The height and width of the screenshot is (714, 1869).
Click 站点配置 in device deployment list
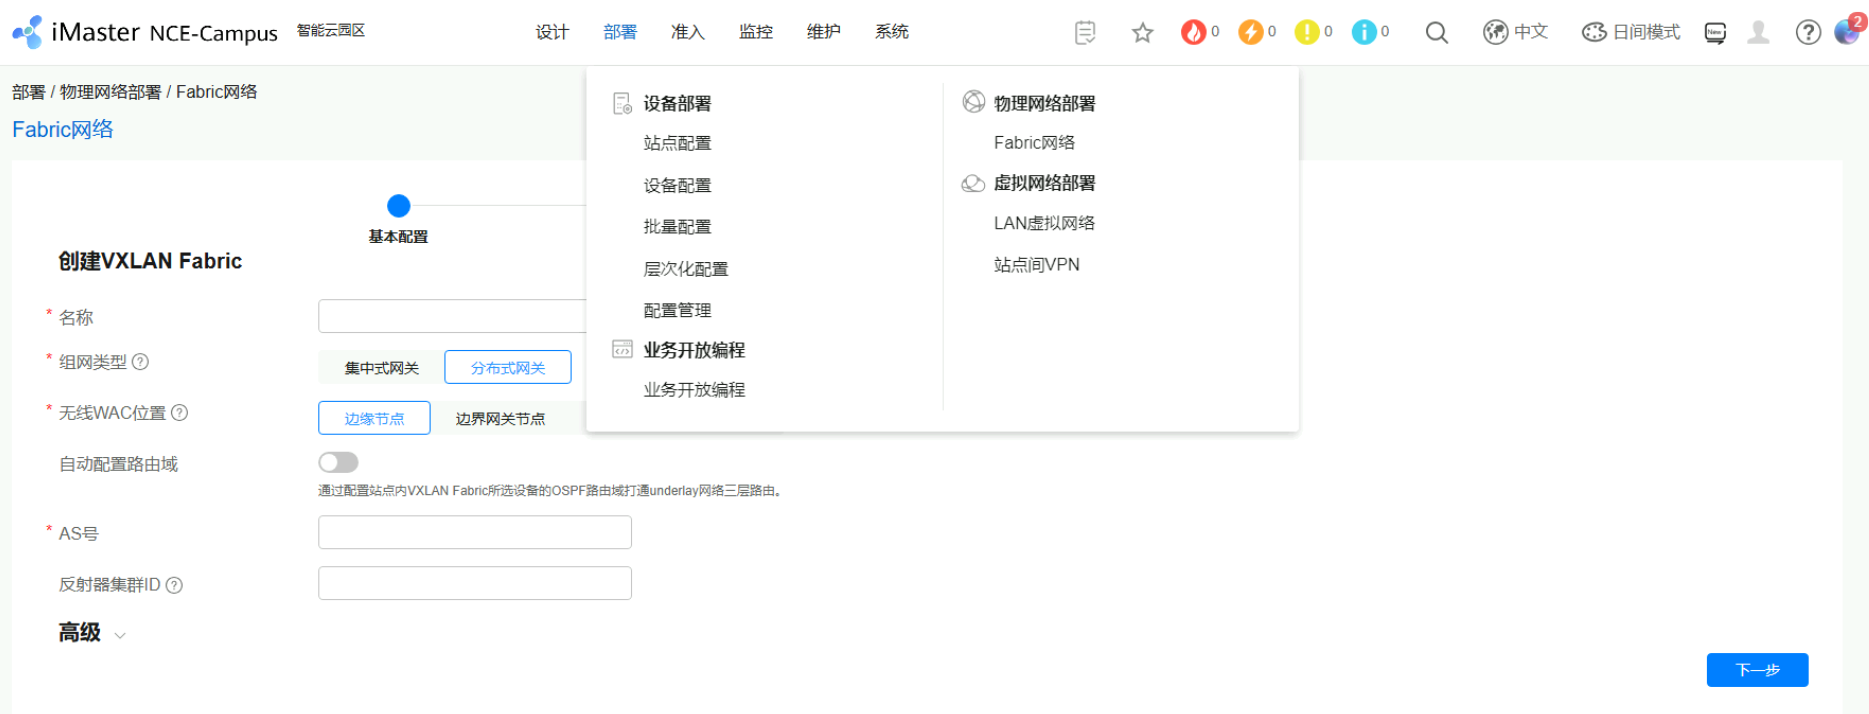click(x=677, y=143)
